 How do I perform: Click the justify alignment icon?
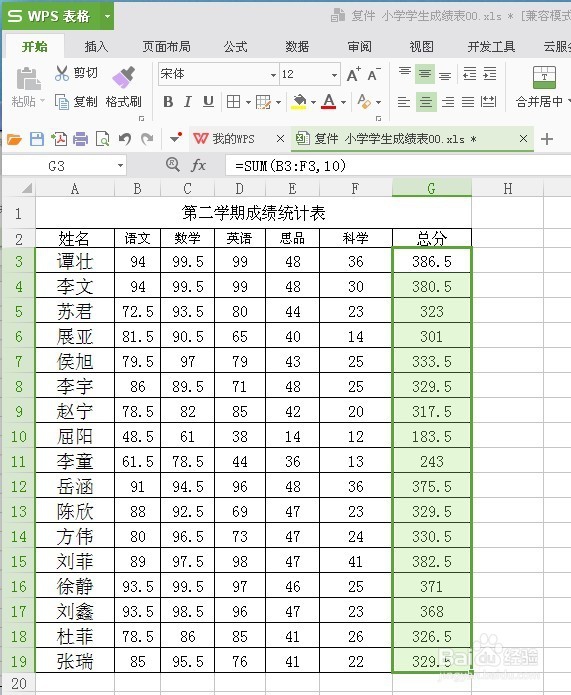point(468,102)
